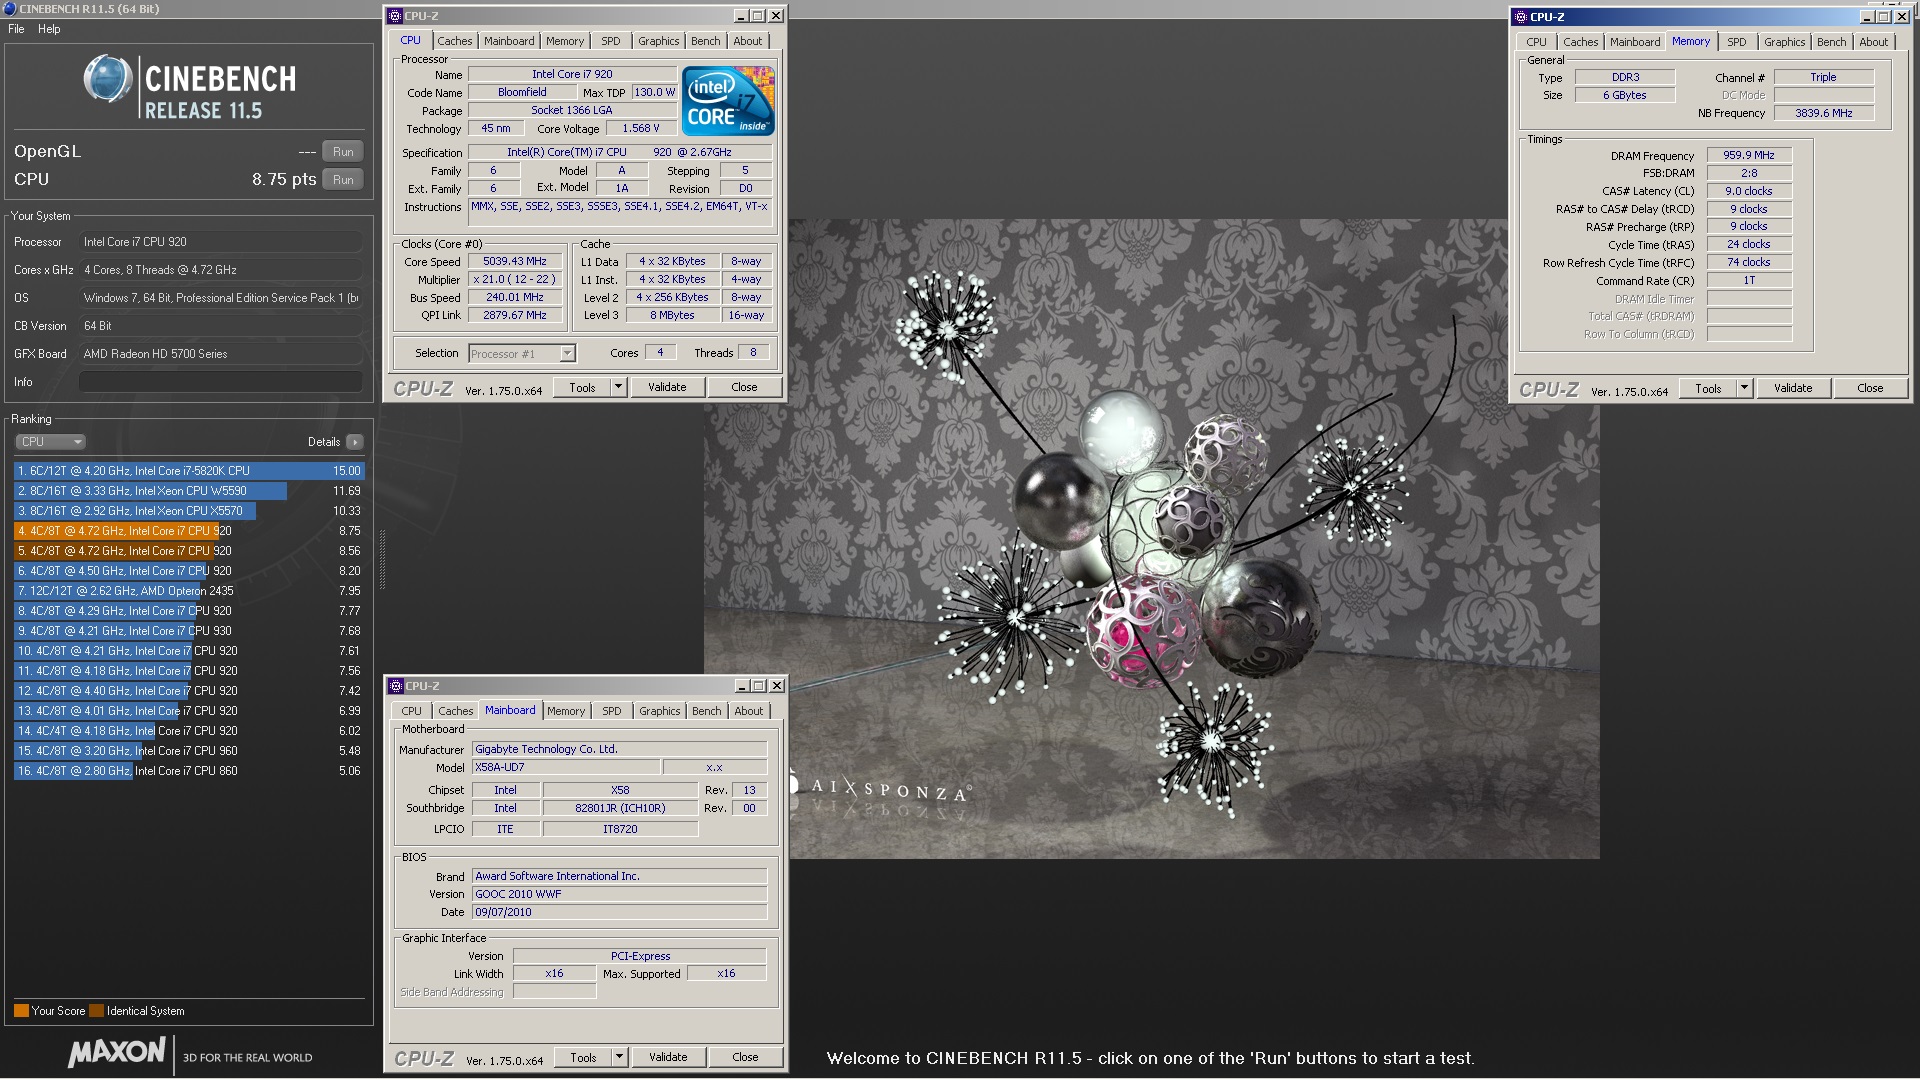Switch to Caches tab in top-left CPU-Z
The image size is (1920, 1080).
tap(454, 41)
